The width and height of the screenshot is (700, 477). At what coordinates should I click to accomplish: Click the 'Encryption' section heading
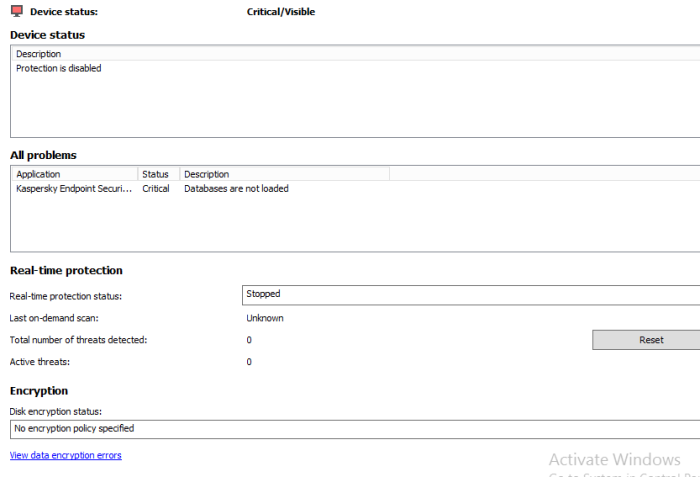(x=39, y=391)
